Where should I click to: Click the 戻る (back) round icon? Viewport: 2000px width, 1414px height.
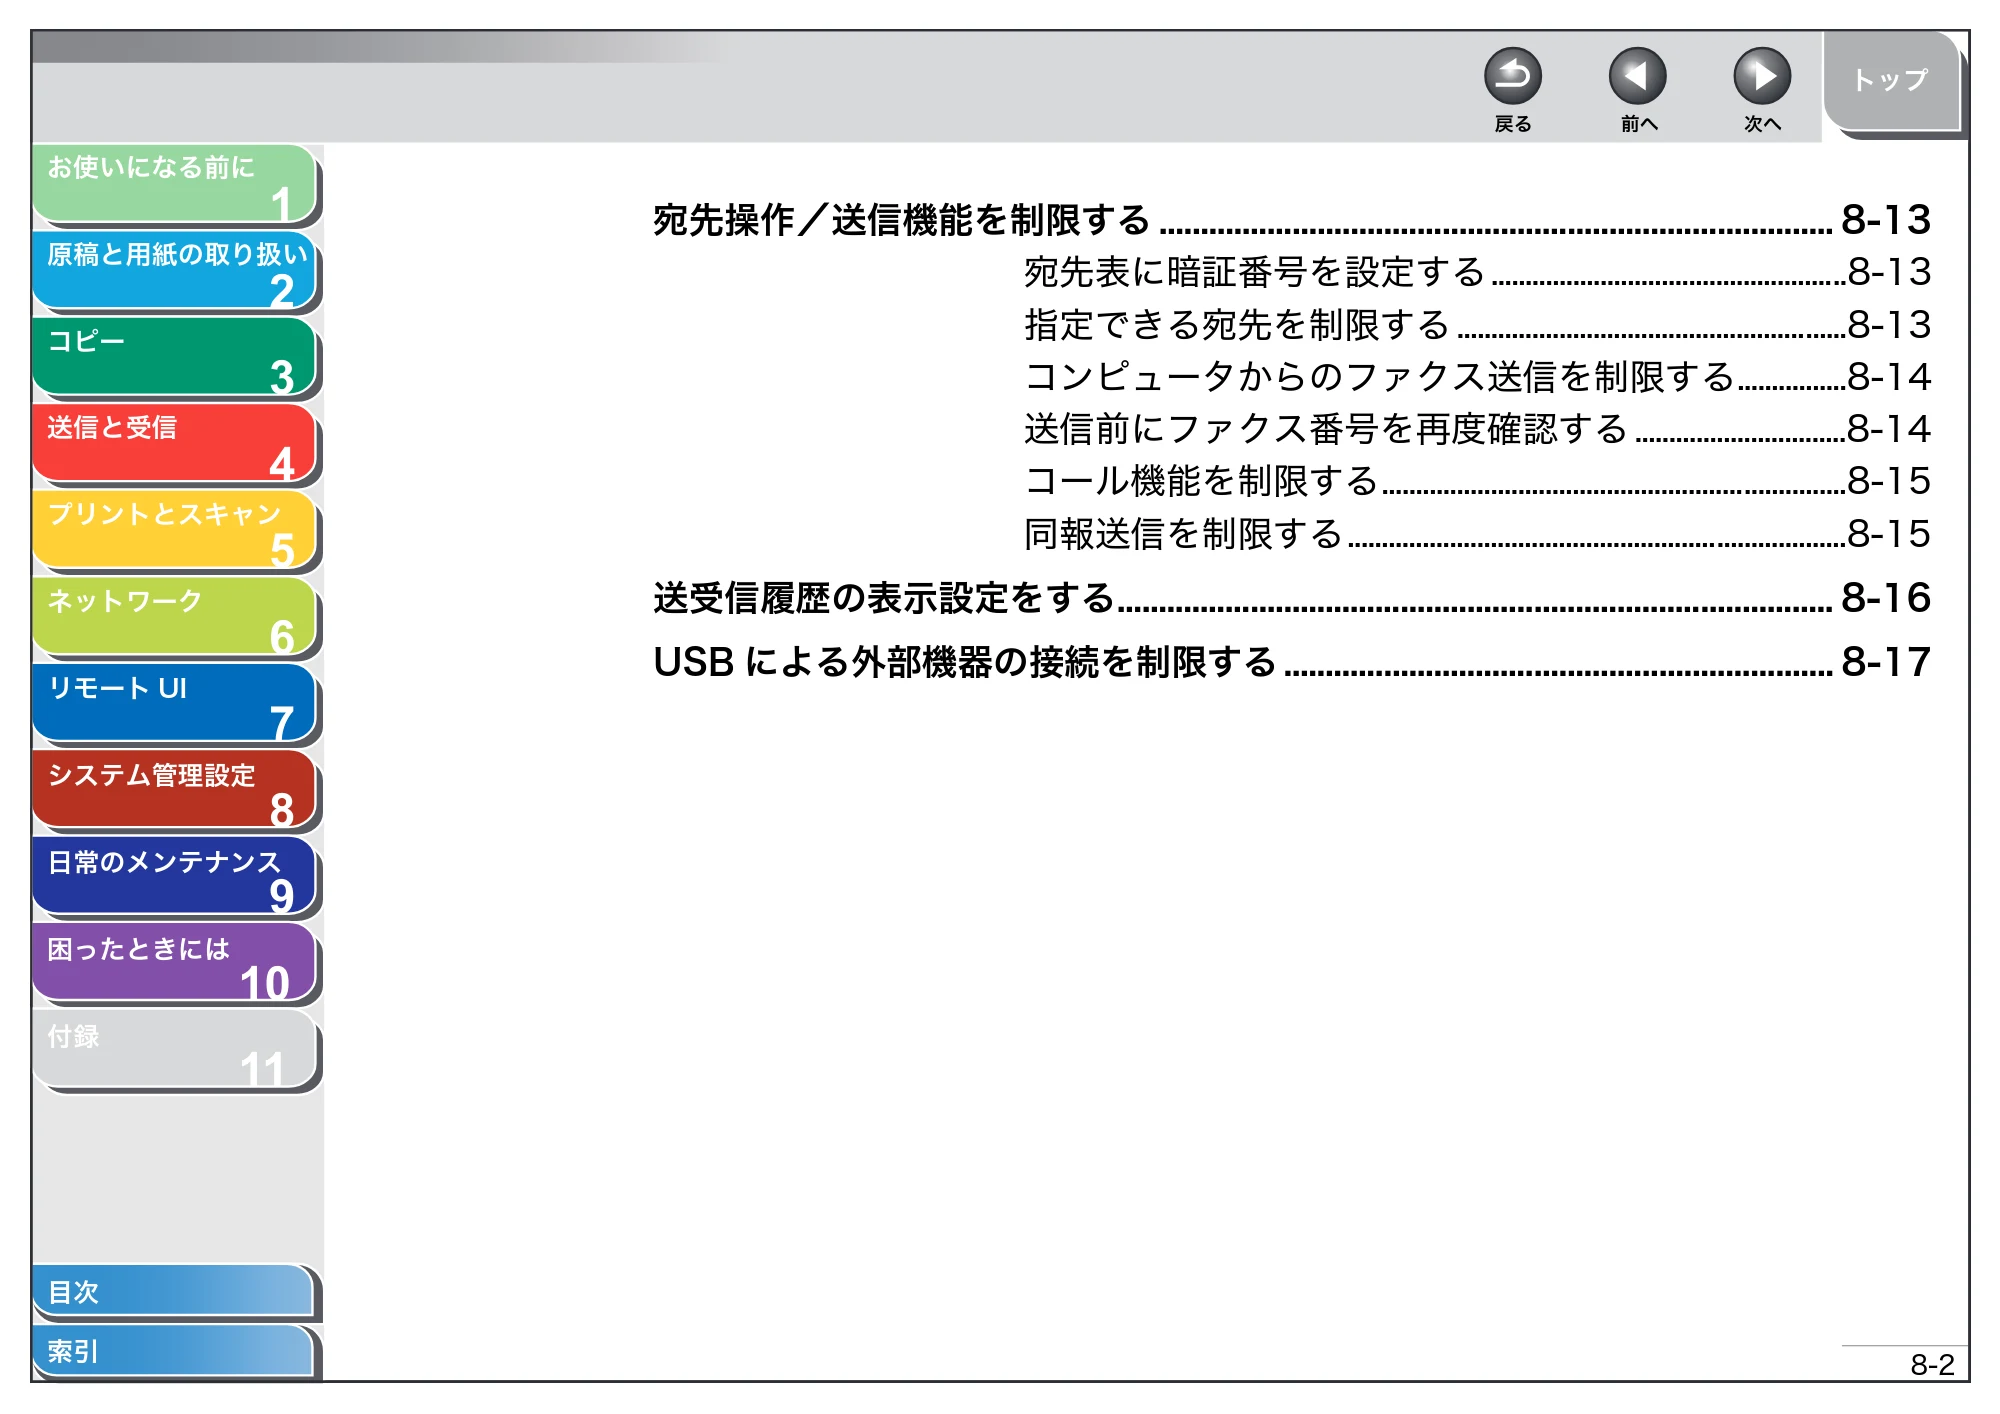click(1512, 77)
